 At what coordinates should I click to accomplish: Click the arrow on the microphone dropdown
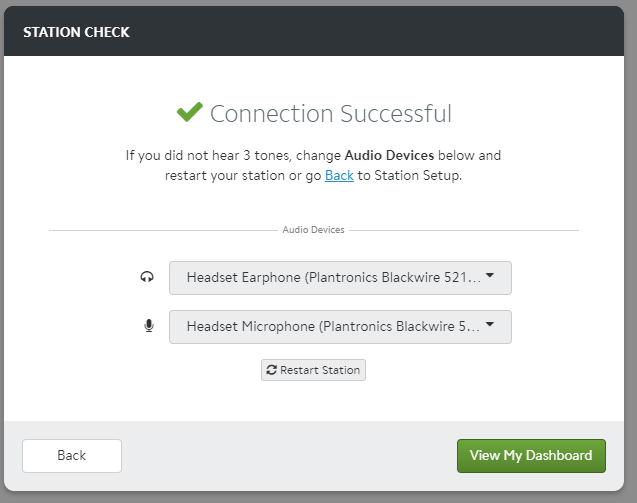[490, 326]
